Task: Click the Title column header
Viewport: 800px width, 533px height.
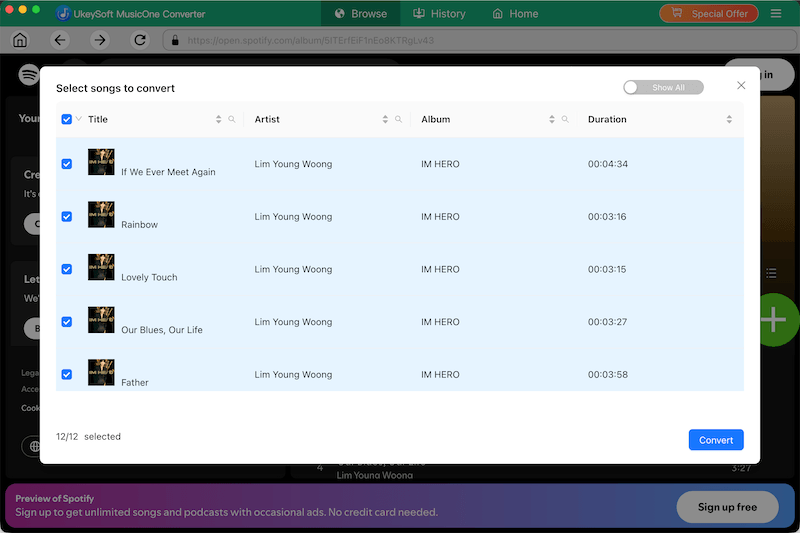Action: coord(98,119)
